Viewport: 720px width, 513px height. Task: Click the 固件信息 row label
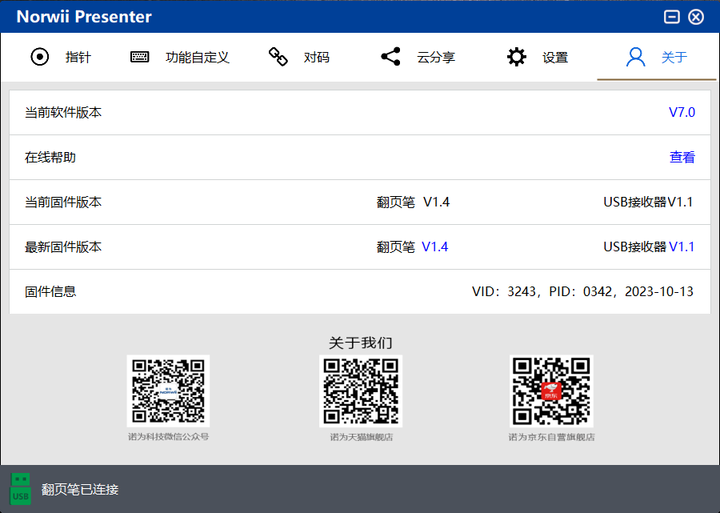(x=50, y=292)
